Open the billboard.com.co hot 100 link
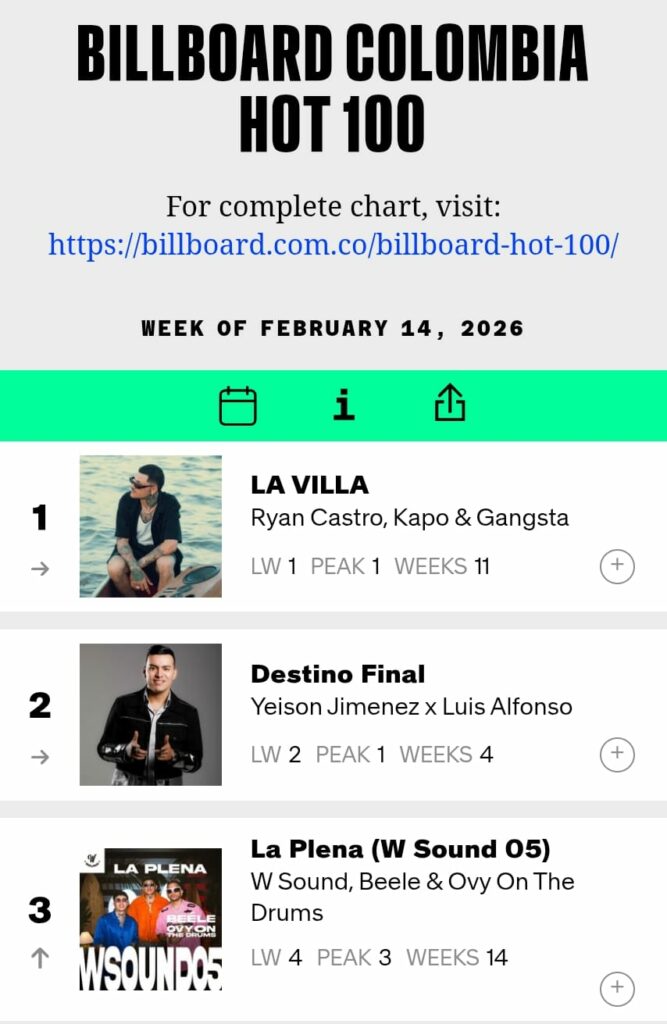 pyautogui.click(x=333, y=244)
